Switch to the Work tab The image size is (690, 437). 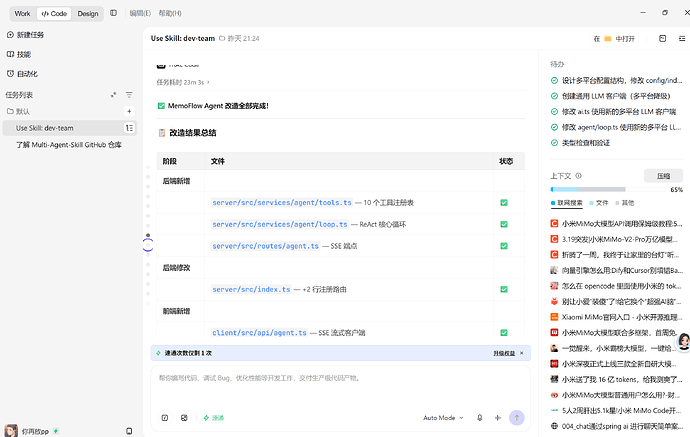pyautogui.click(x=22, y=14)
